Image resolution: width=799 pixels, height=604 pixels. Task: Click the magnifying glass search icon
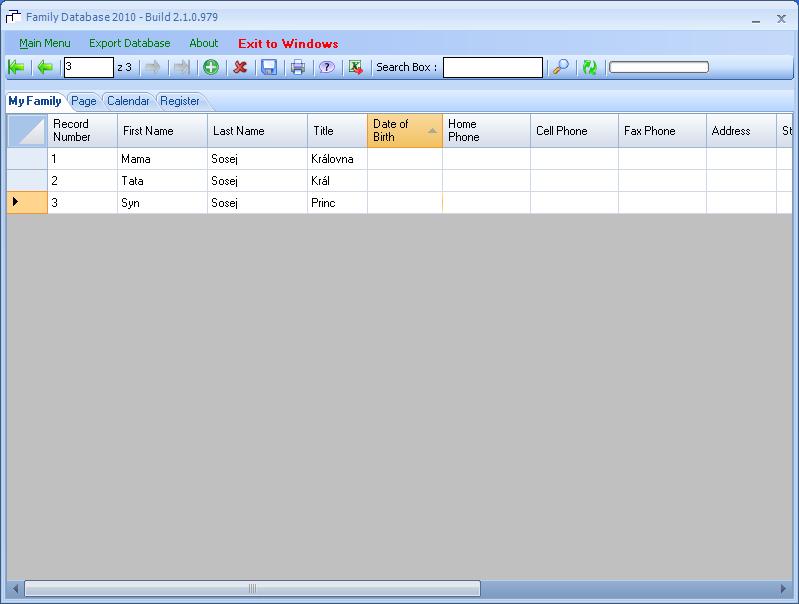(x=561, y=67)
